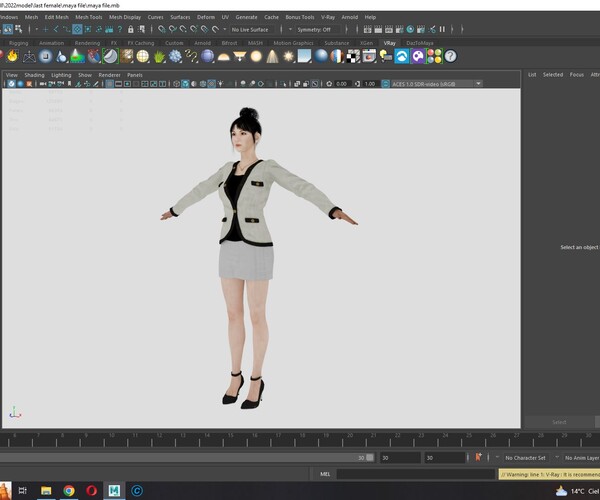Image resolution: width=600 pixels, height=500 pixels.
Task: Click the V-Ray grass fur icon
Action: tap(159, 57)
